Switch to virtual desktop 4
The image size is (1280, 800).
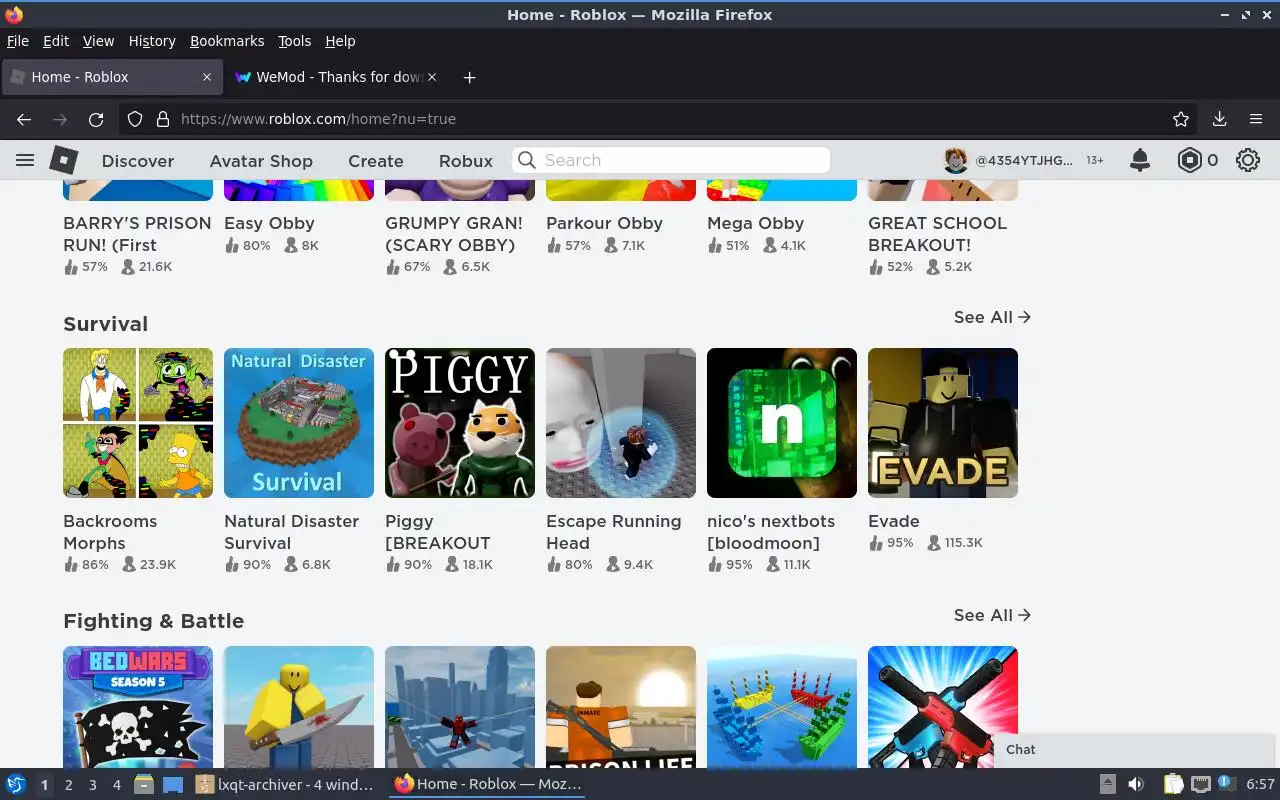(116, 785)
